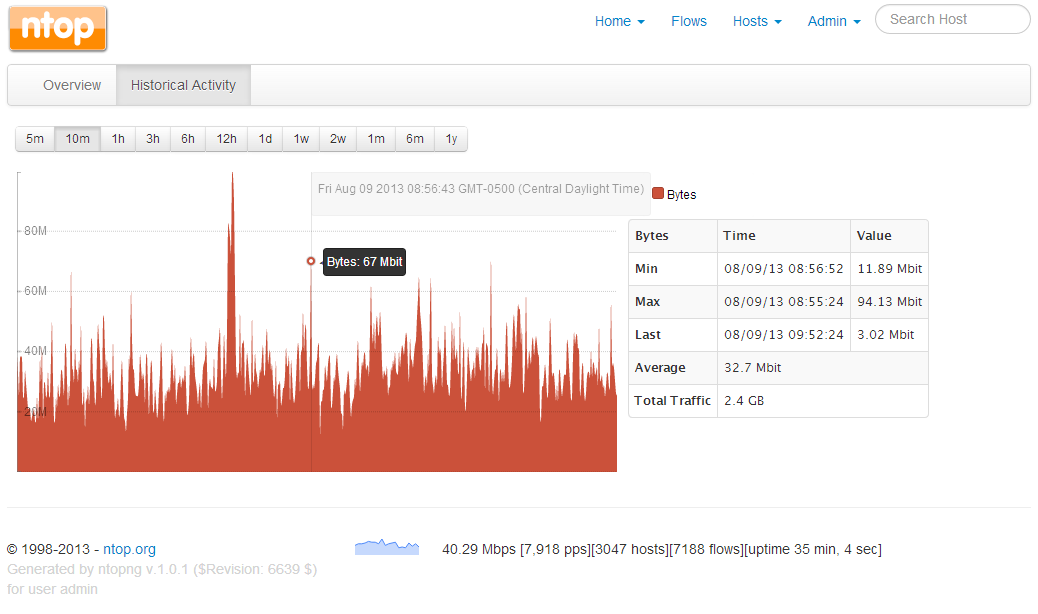
Task: Click the chart data point marker
Action: point(311,261)
